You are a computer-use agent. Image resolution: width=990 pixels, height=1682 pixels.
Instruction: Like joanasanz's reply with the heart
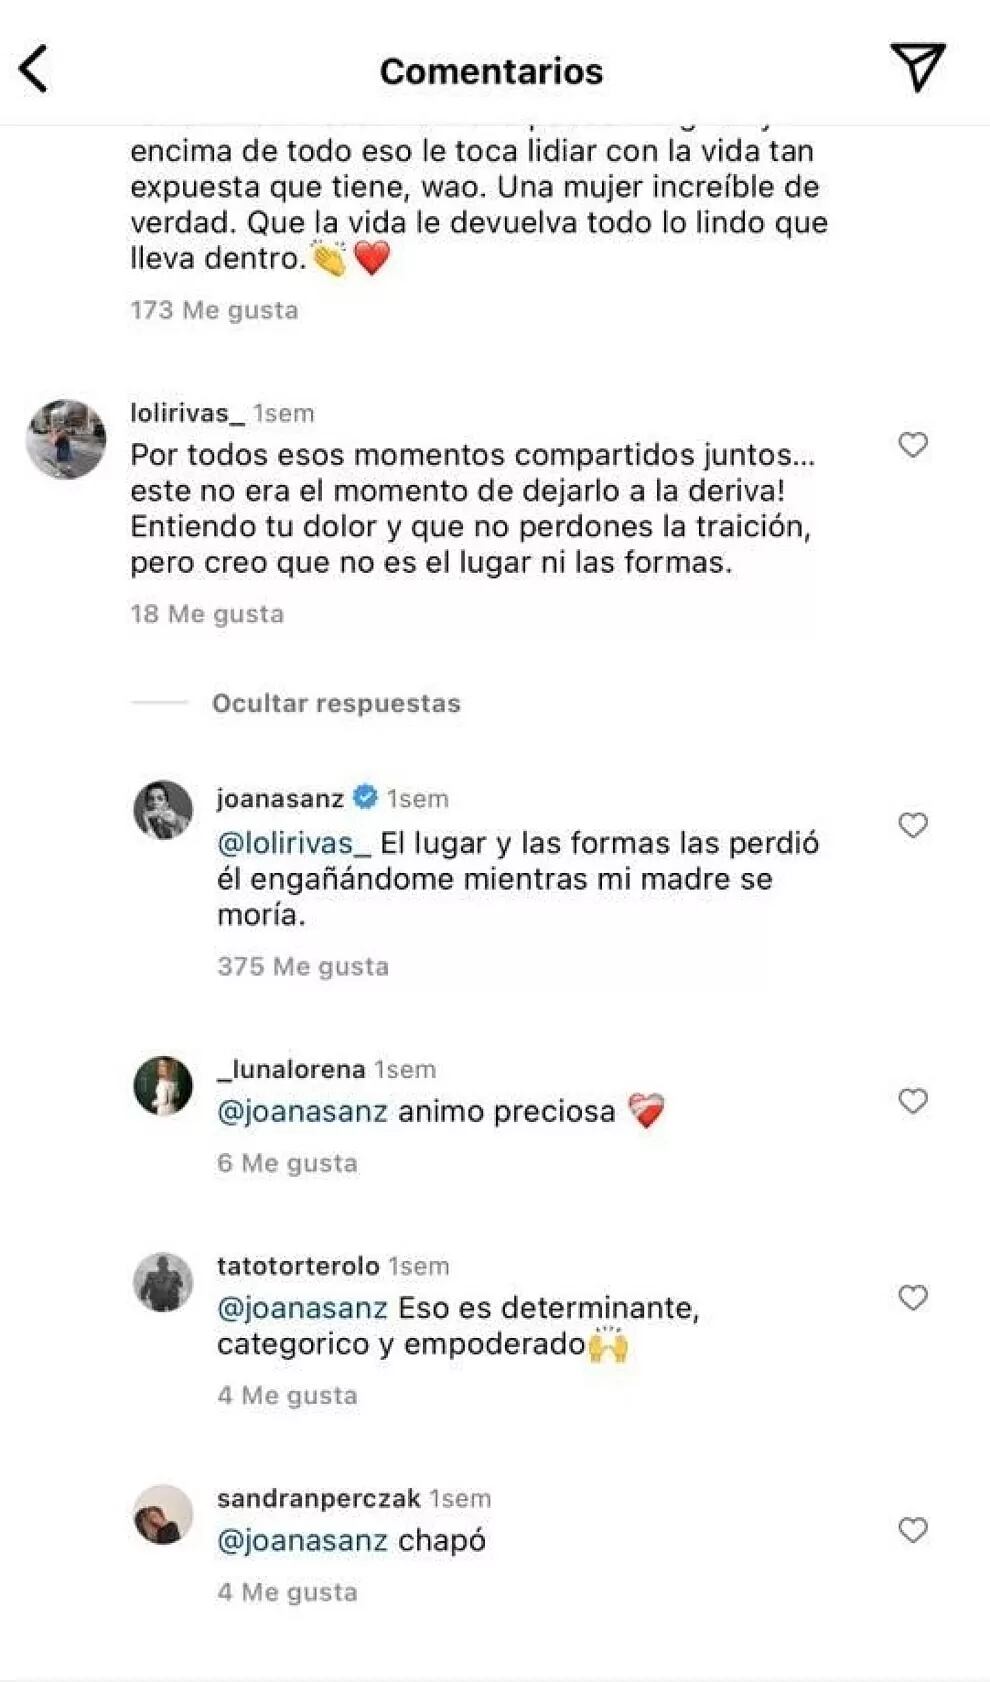tap(913, 824)
